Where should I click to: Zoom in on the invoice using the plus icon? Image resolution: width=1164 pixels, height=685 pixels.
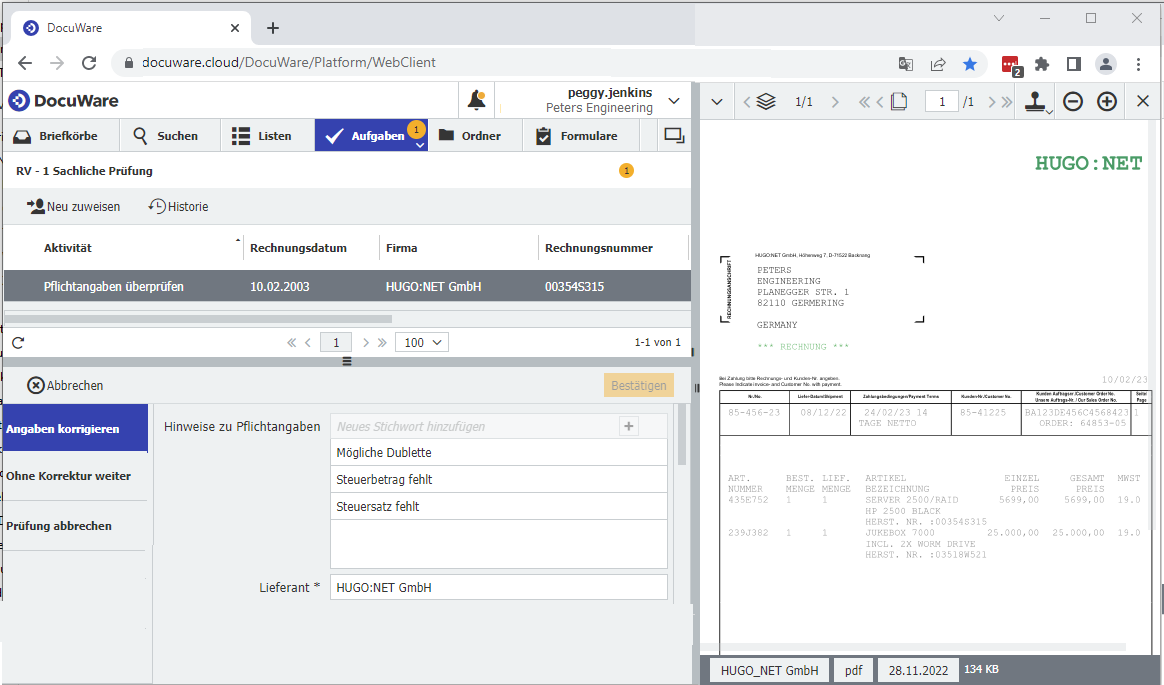pyautogui.click(x=1108, y=101)
